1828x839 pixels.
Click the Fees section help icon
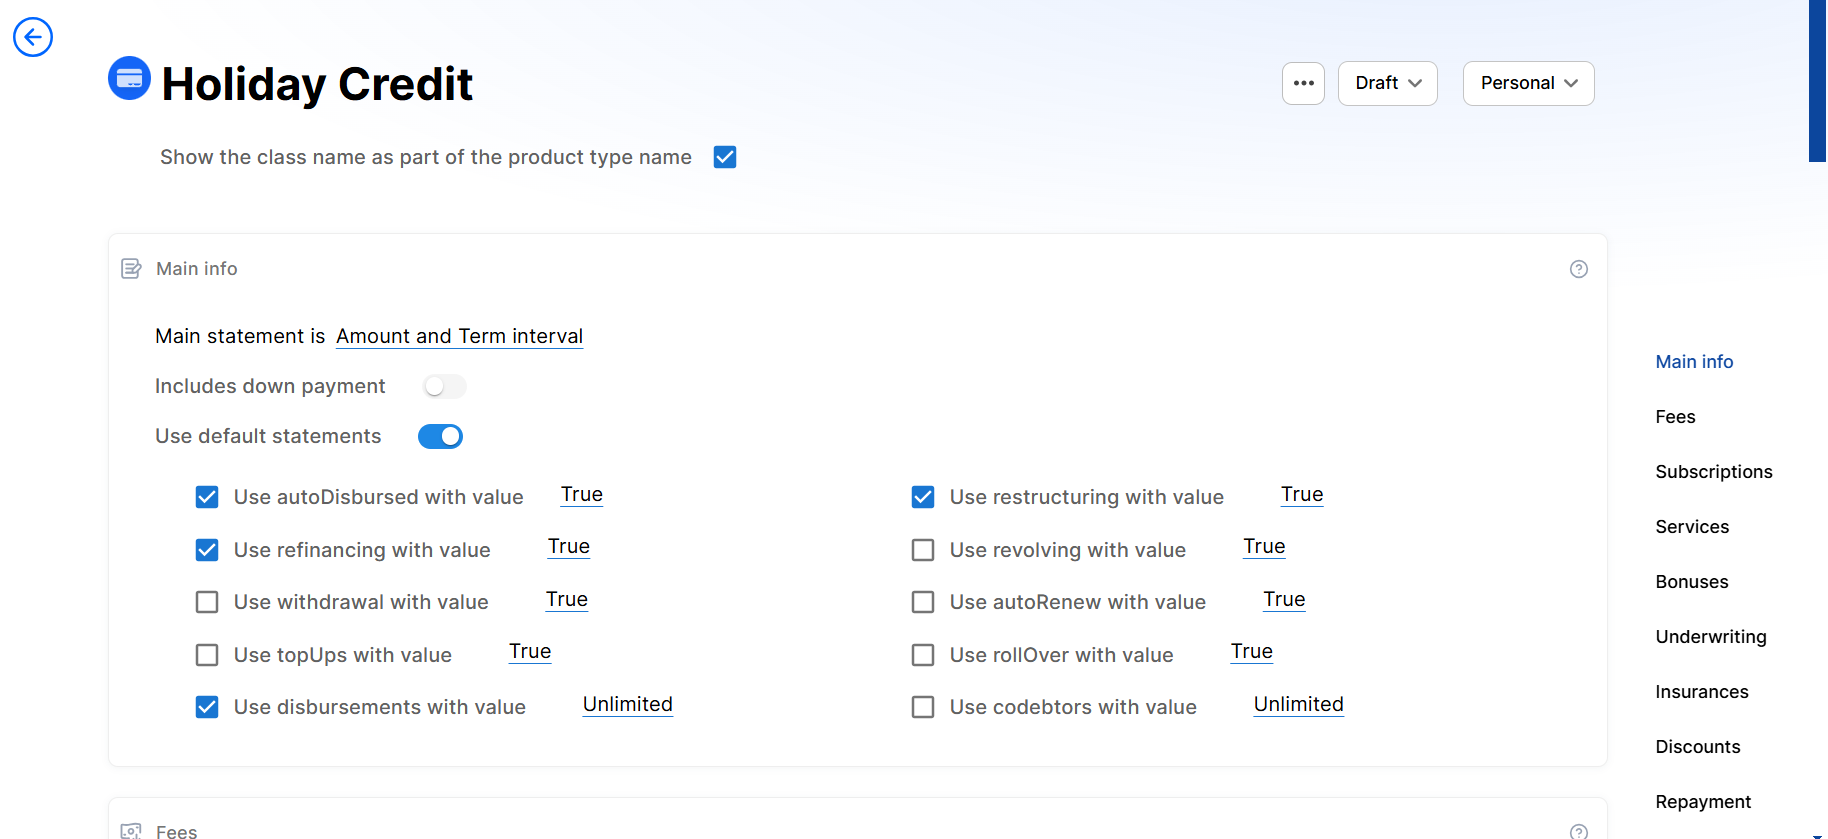point(1578,831)
